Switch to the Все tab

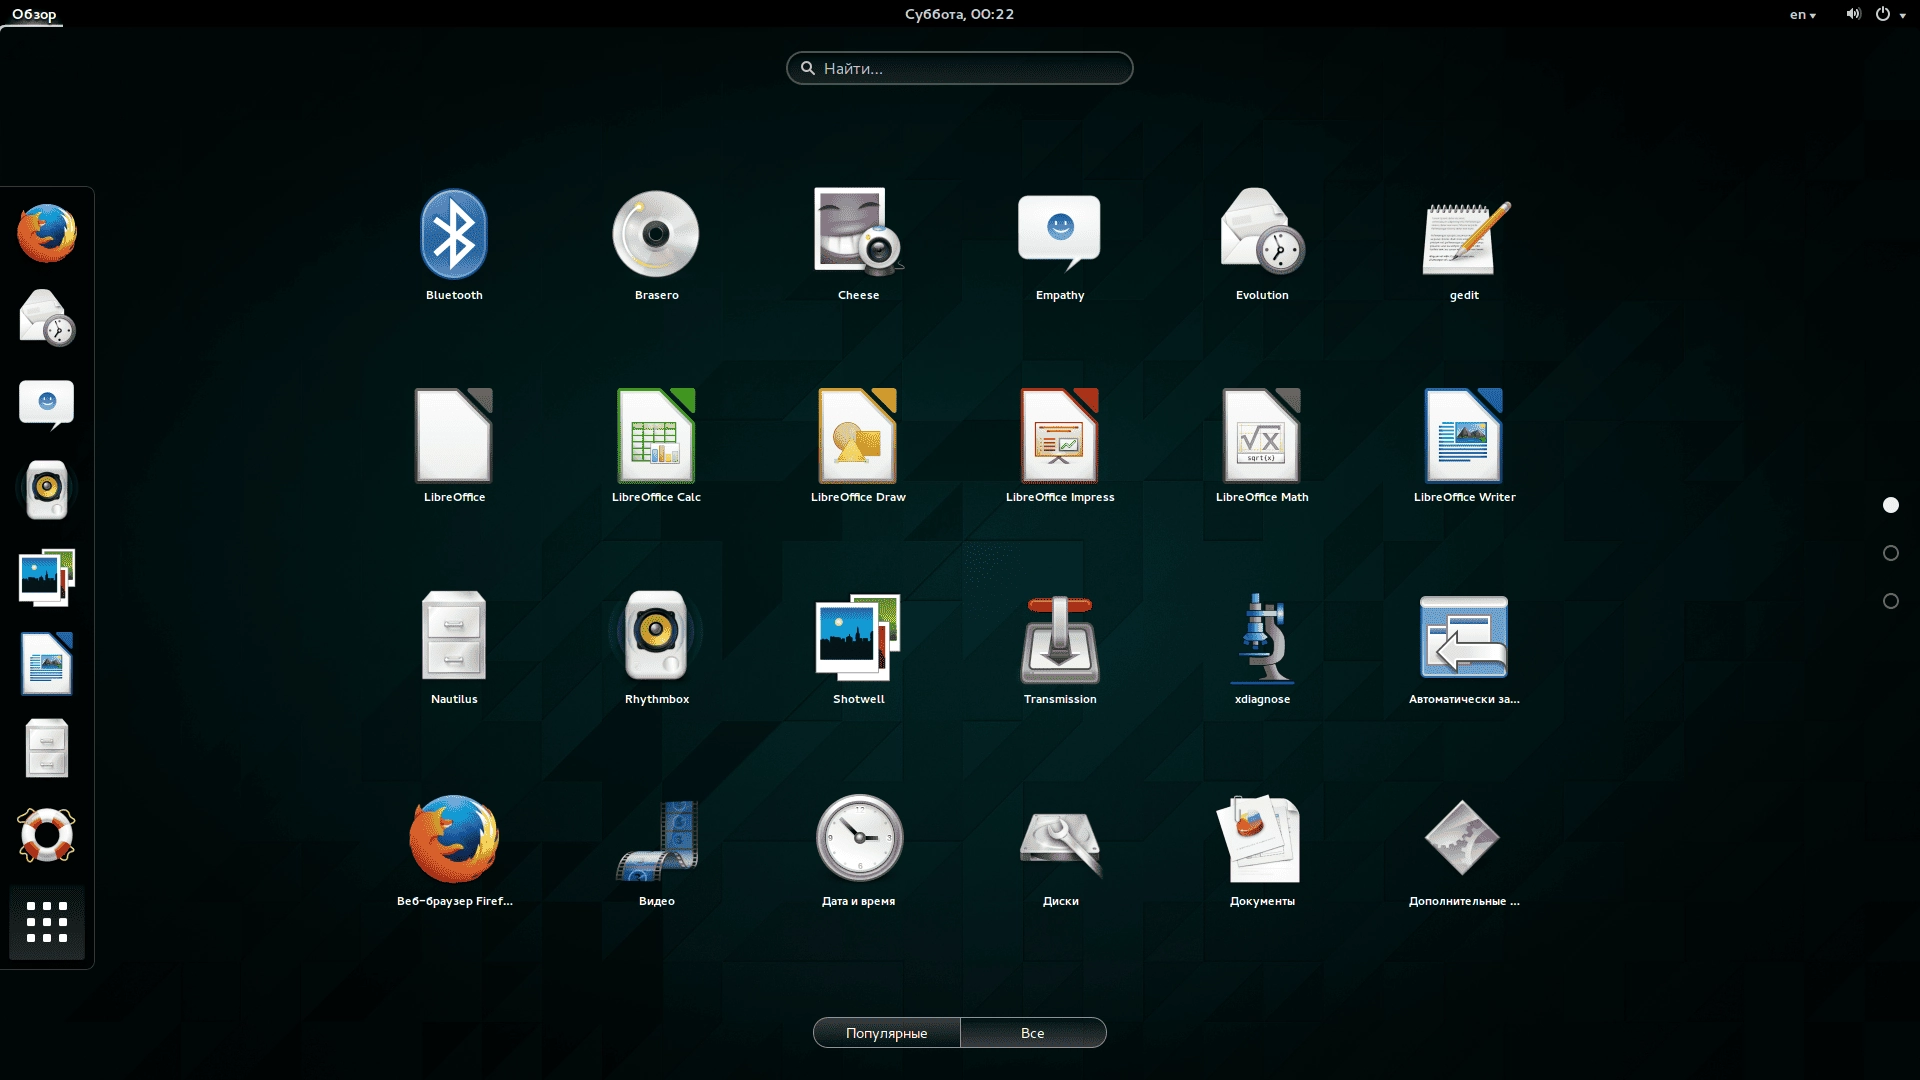click(1033, 1033)
